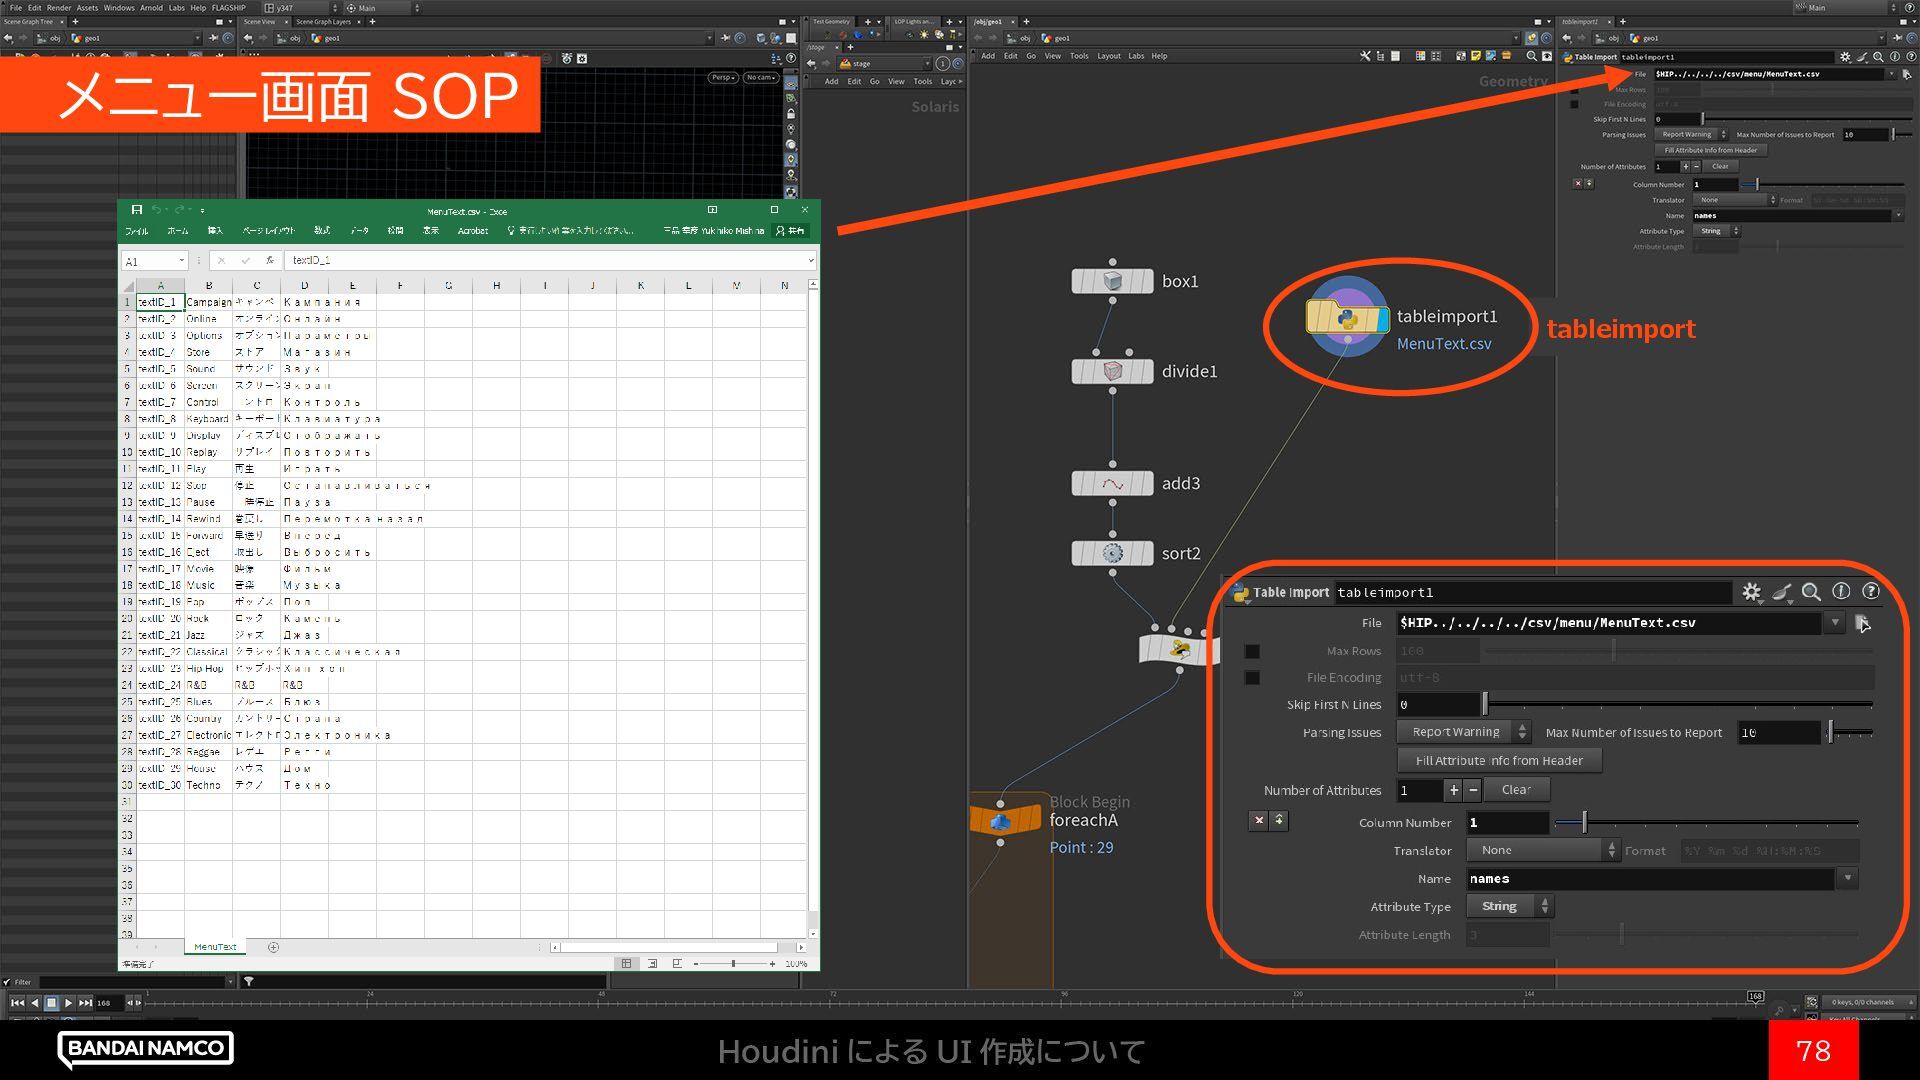Click the search magnifier in Table Import panel
This screenshot has width=1920, height=1080.
coord(1811,592)
